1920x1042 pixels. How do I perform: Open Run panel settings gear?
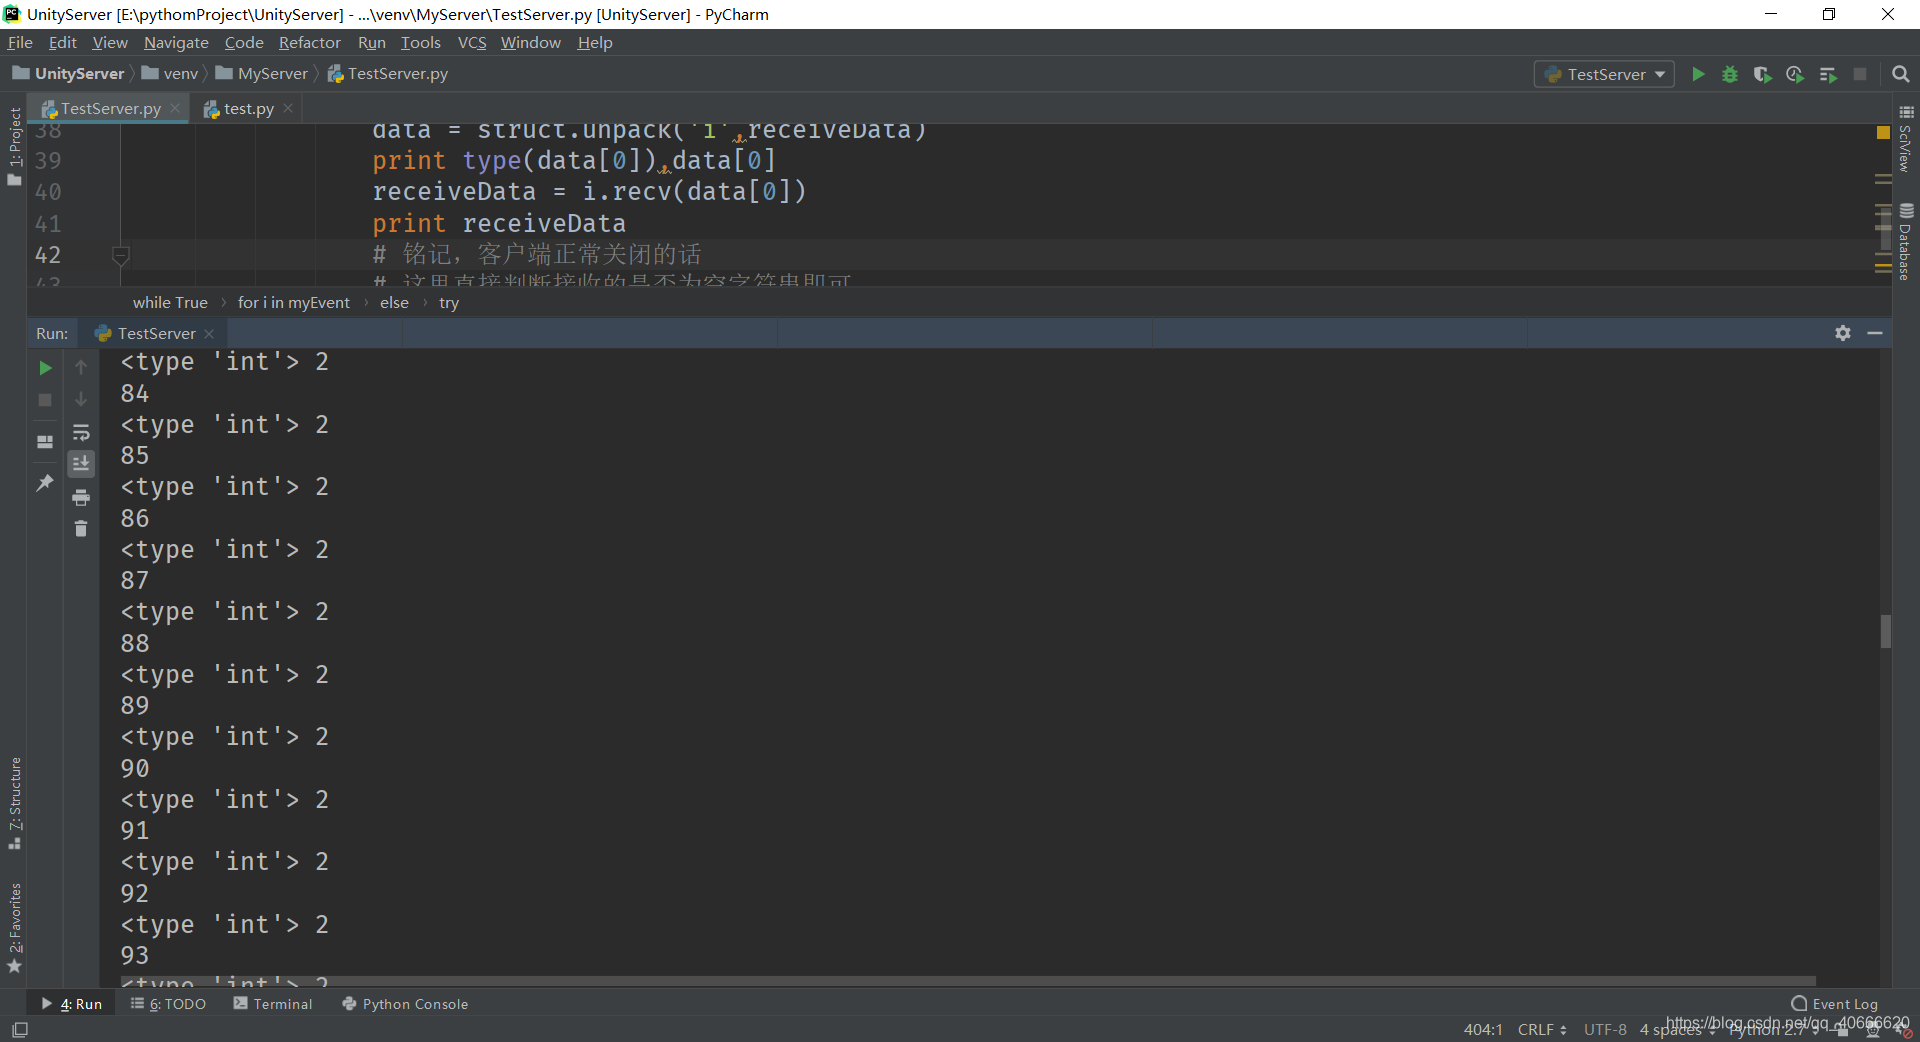pyautogui.click(x=1843, y=333)
